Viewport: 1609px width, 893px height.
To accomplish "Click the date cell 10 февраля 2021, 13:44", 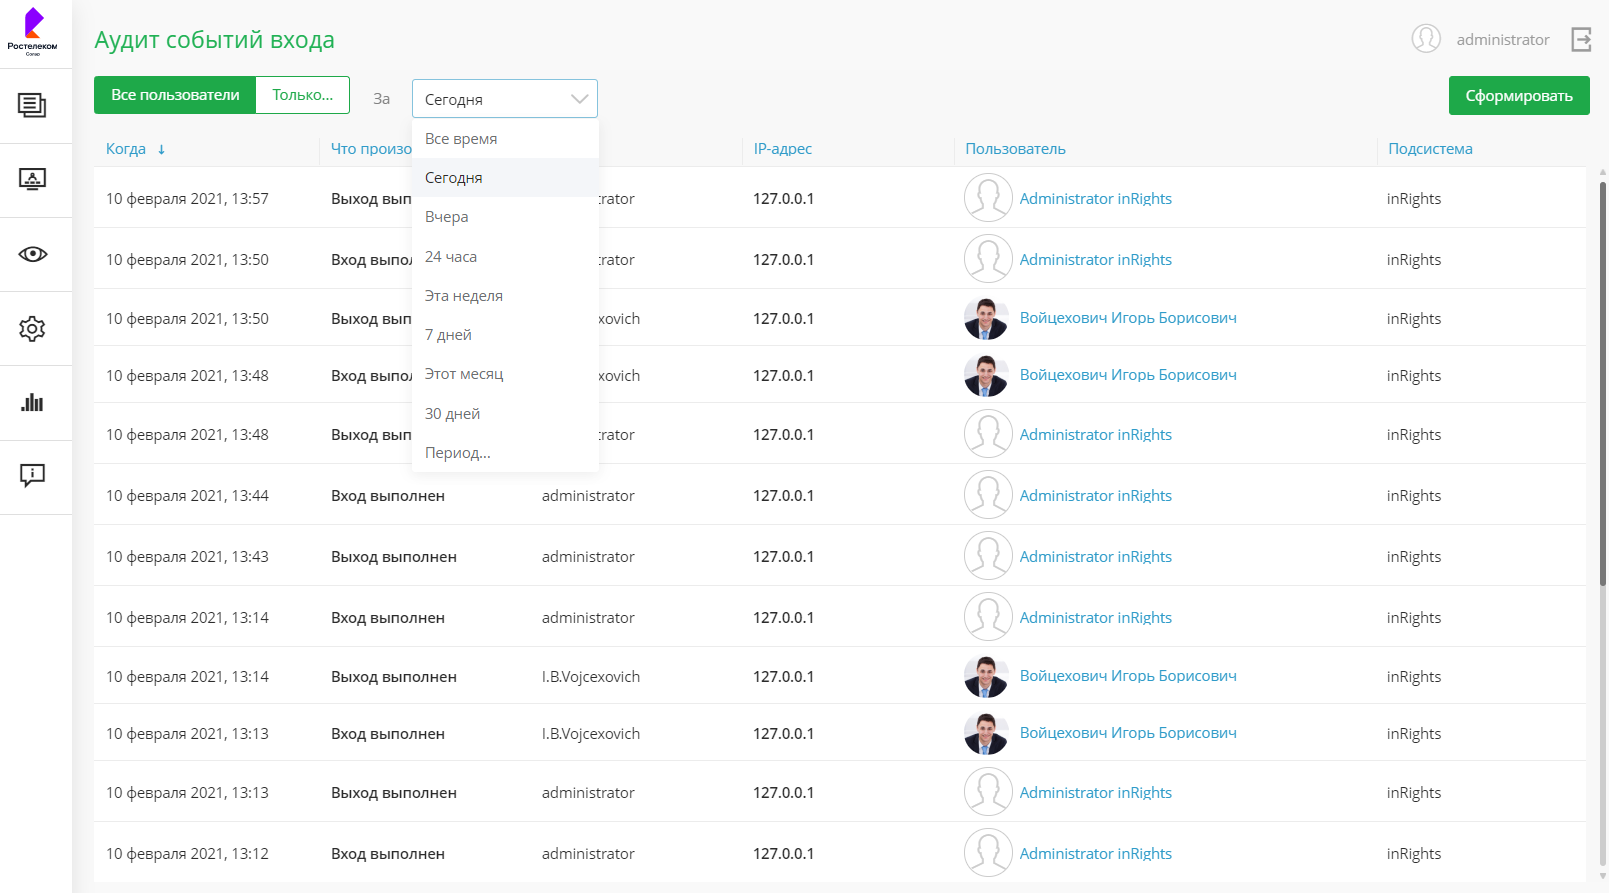I will (187, 496).
